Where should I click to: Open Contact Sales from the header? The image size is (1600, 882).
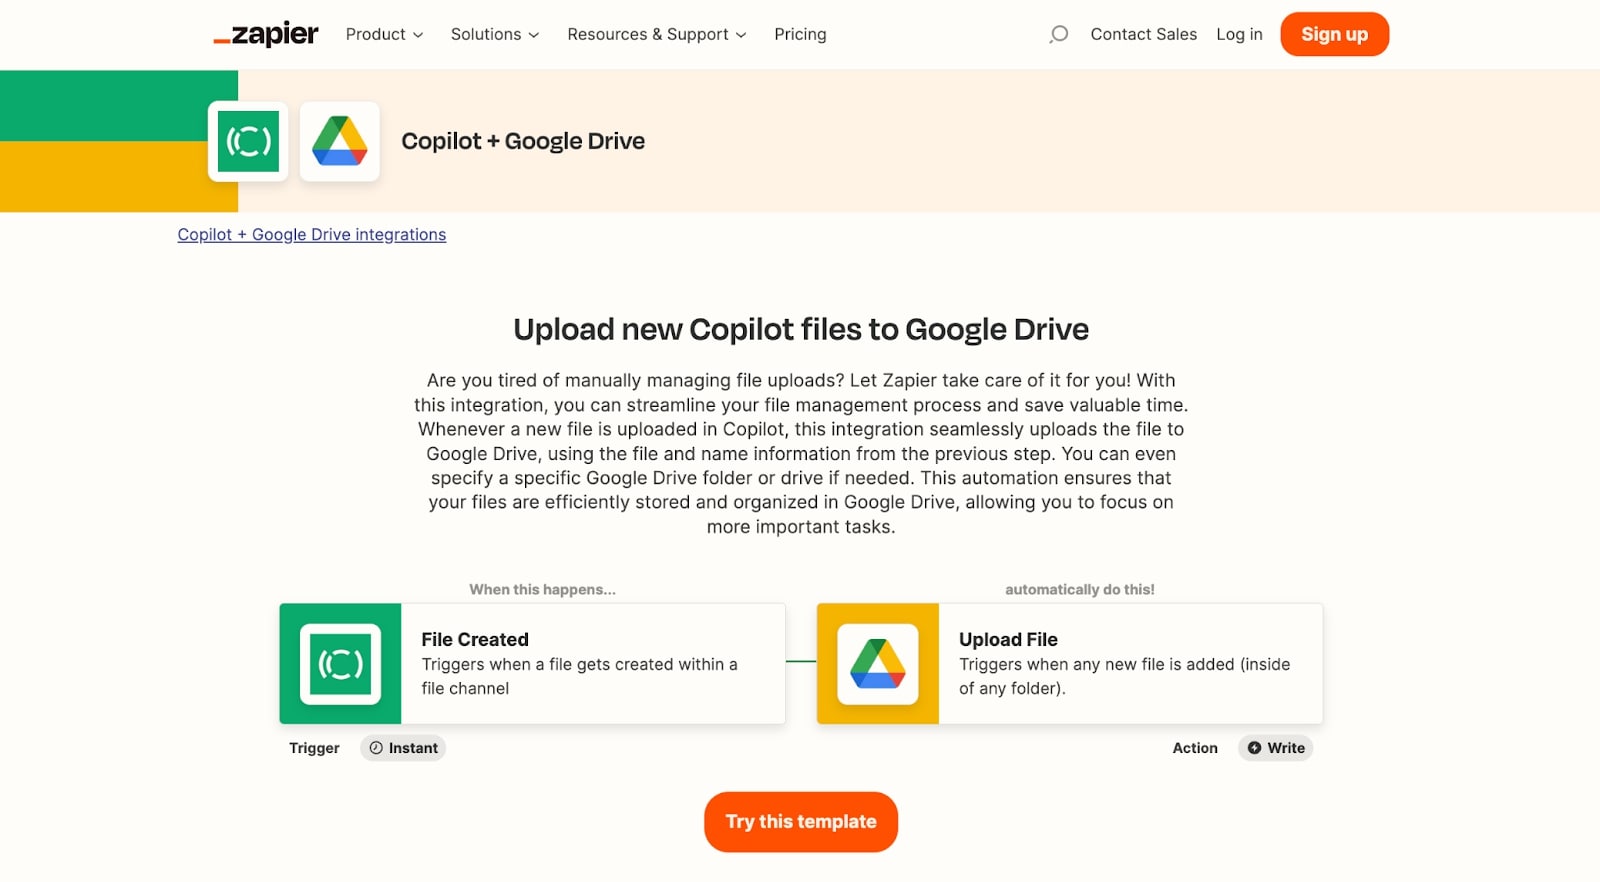tap(1143, 34)
